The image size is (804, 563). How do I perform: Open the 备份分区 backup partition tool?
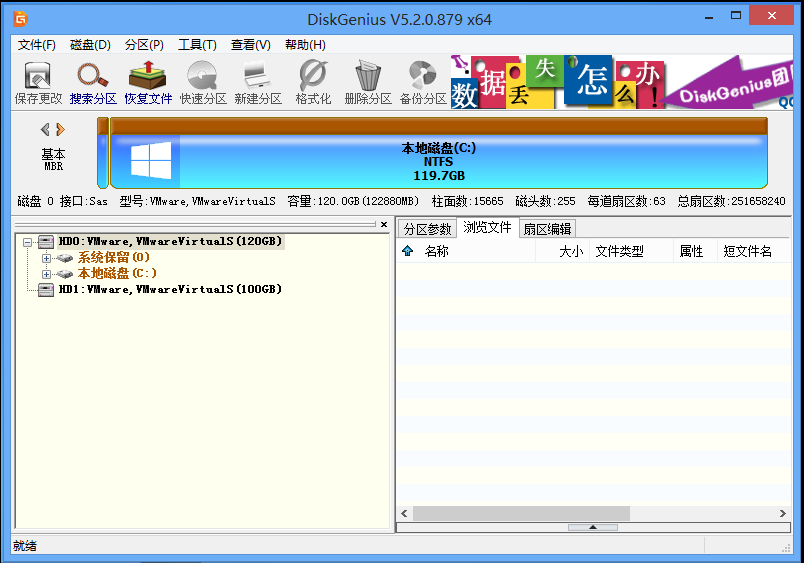[423, 83]
